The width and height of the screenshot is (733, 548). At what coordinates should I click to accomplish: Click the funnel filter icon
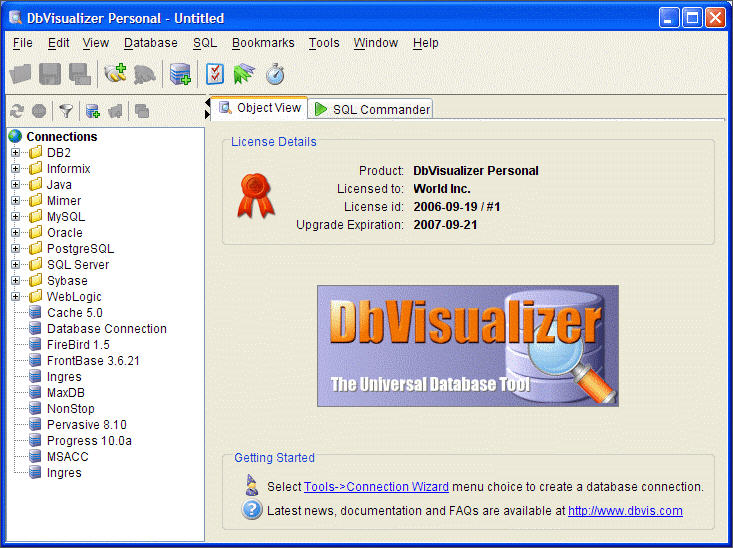66,111
